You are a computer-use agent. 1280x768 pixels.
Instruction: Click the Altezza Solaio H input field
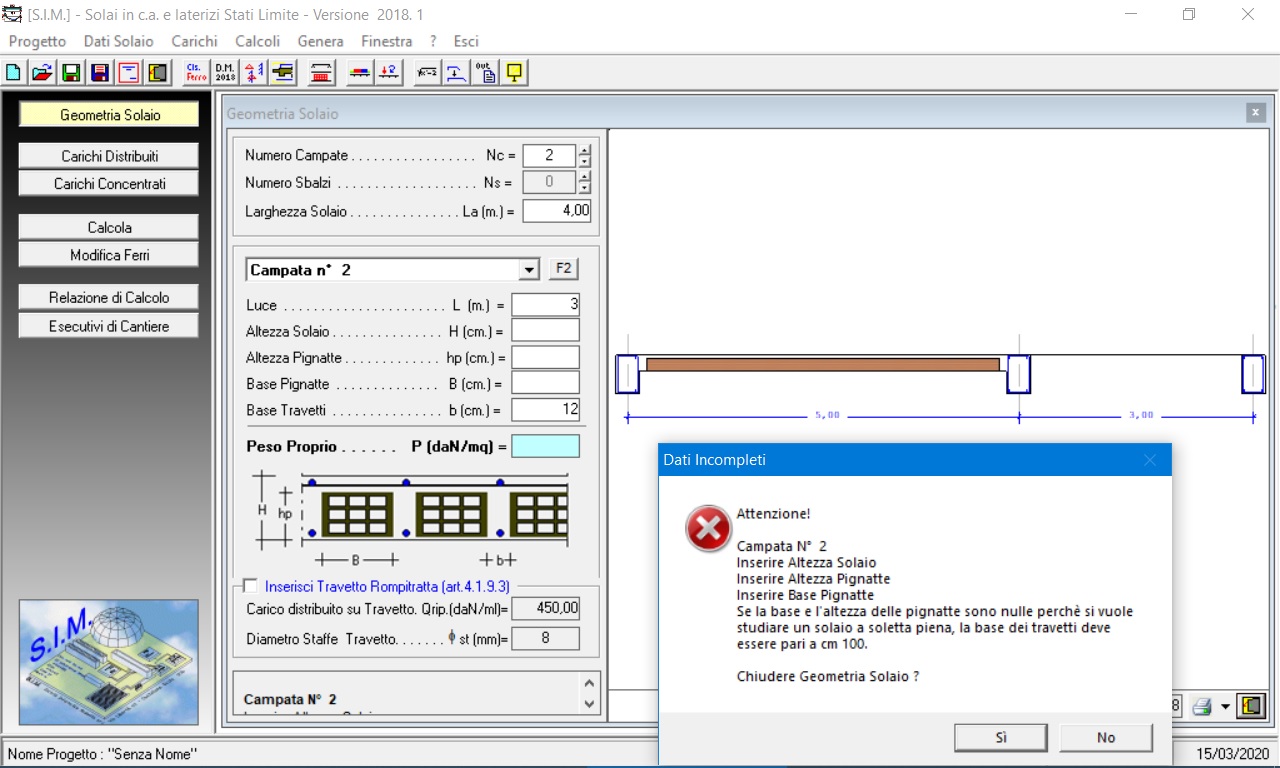point(545,330)
